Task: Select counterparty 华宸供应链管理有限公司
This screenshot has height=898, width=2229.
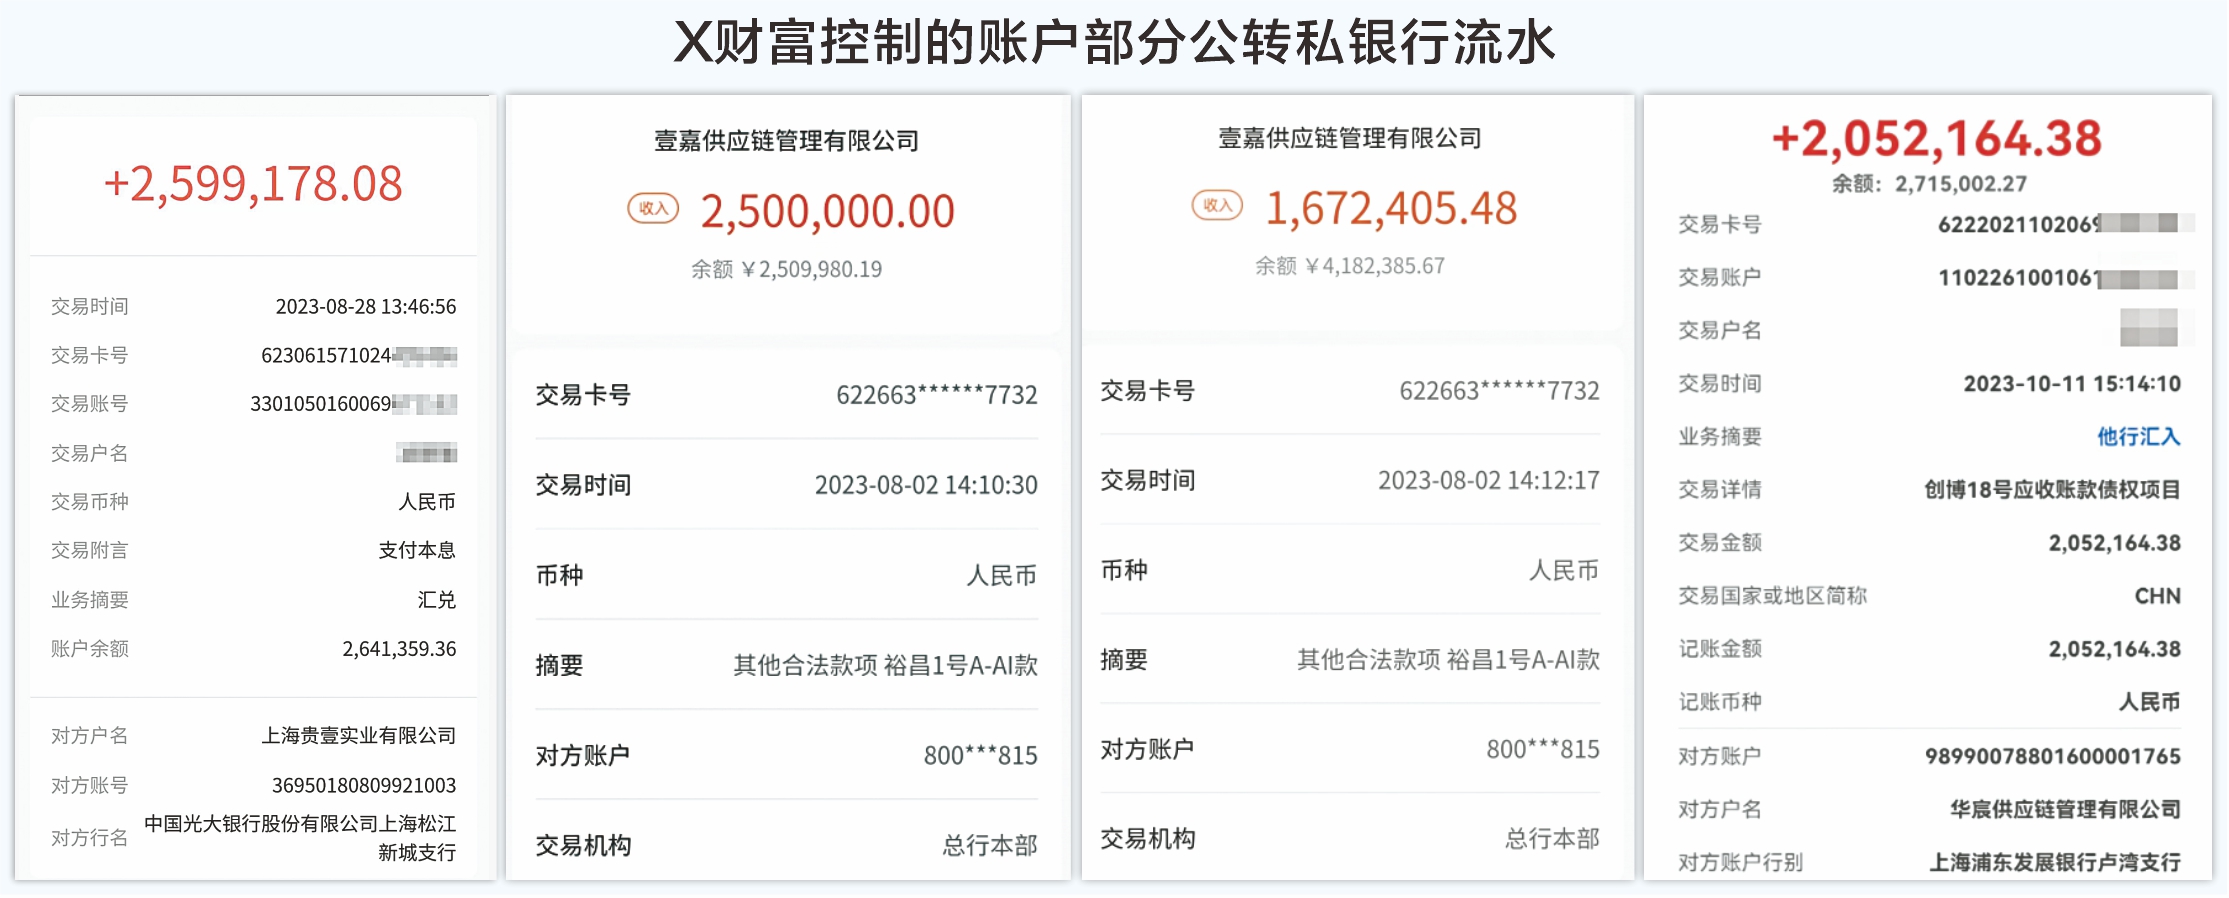Action: tap(2064, 809)
